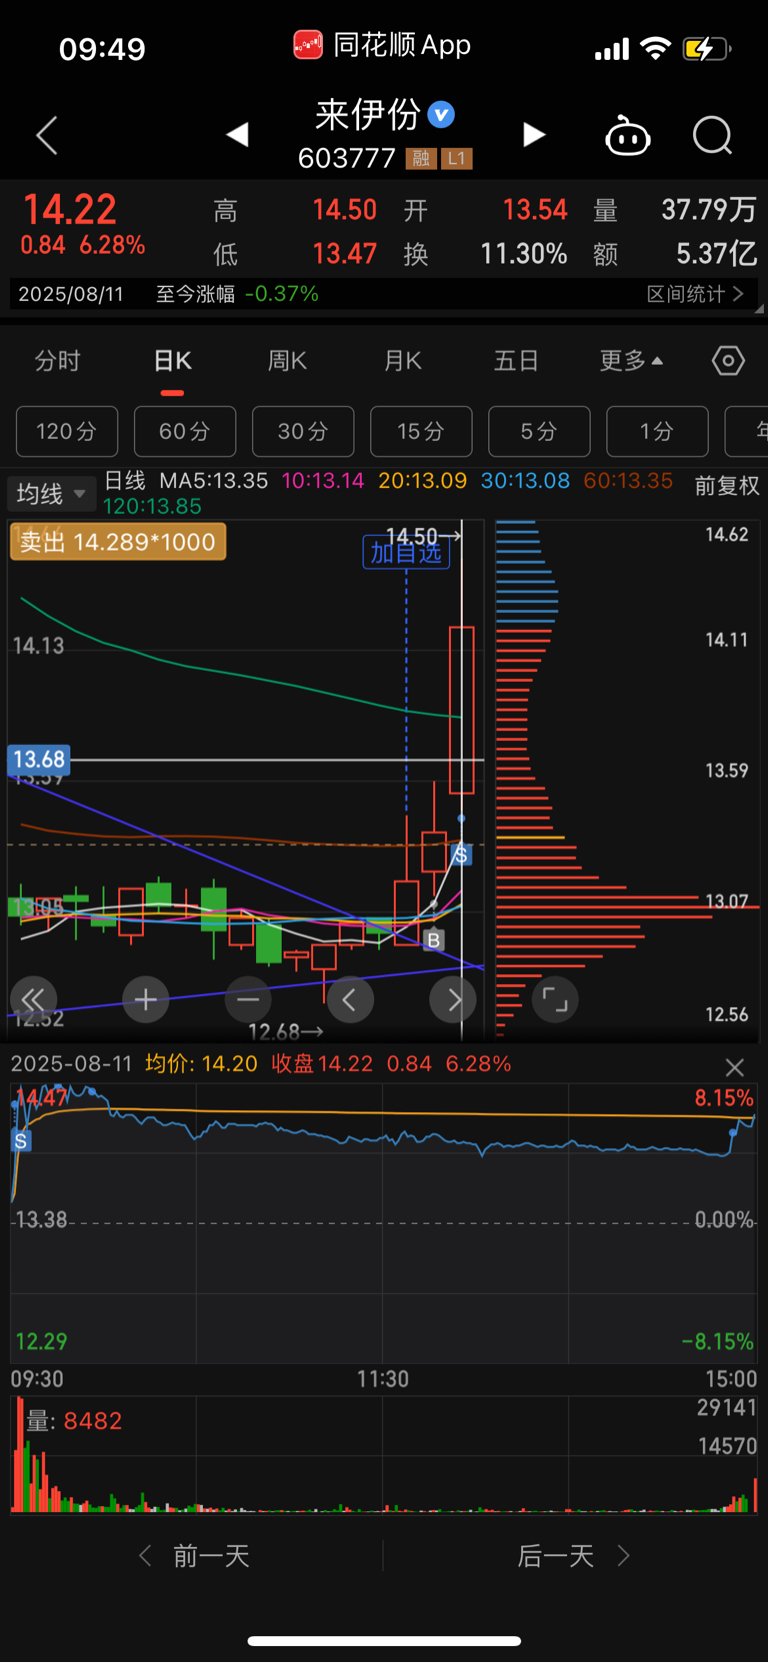Switch to 周K tab
The width and height of the screenshot is (768, 1663).
(x=287, y=361)
